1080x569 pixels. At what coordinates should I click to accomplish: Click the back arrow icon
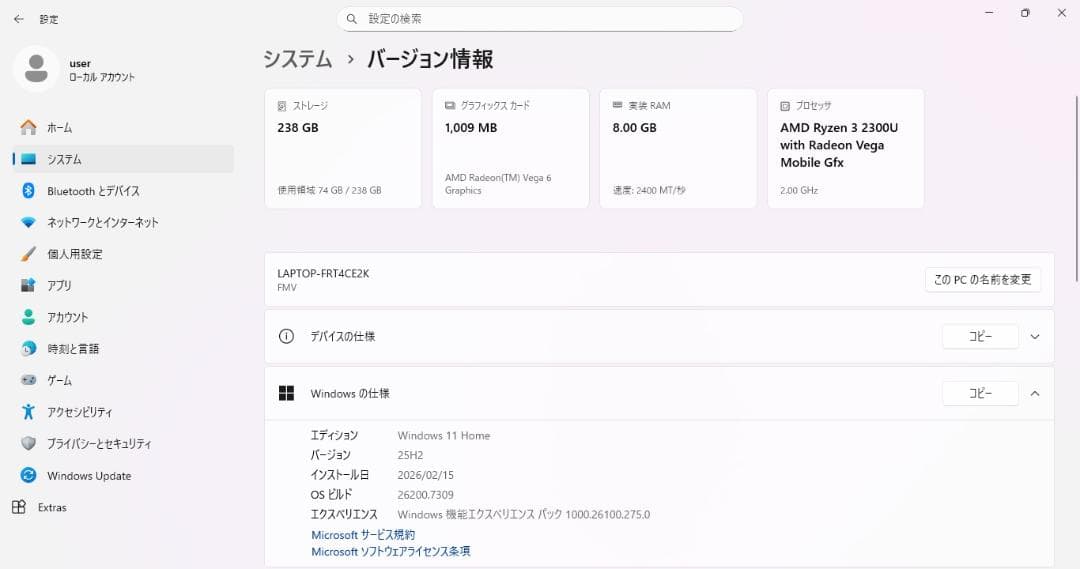click(x=19, y=19)
